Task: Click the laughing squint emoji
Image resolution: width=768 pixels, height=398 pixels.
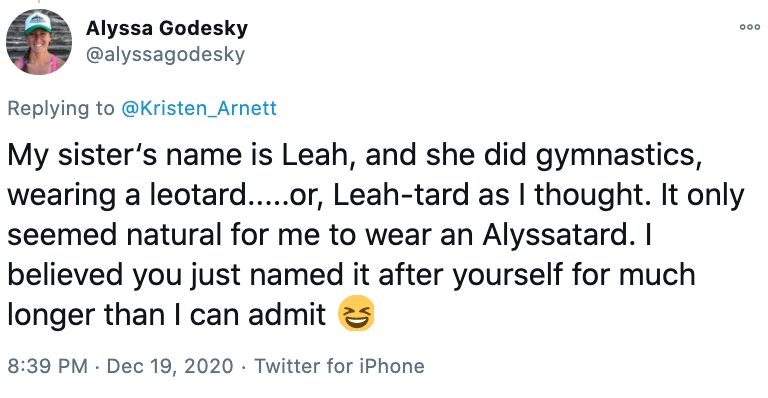Action: [356, 313]
